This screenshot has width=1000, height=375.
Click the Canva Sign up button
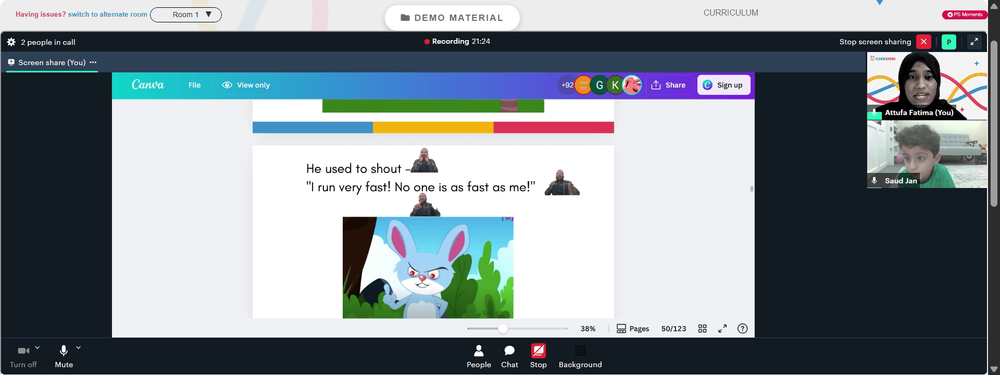(723, 85)
